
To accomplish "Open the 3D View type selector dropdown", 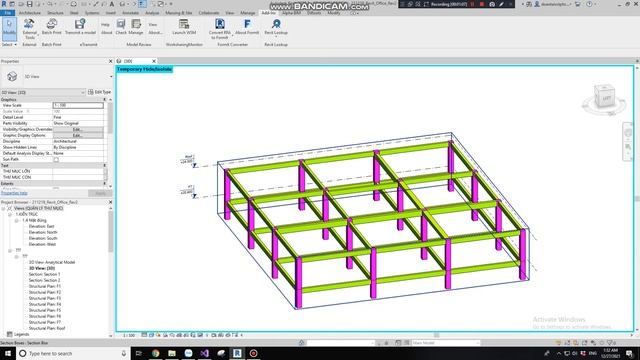I will [x=111, y=76].
